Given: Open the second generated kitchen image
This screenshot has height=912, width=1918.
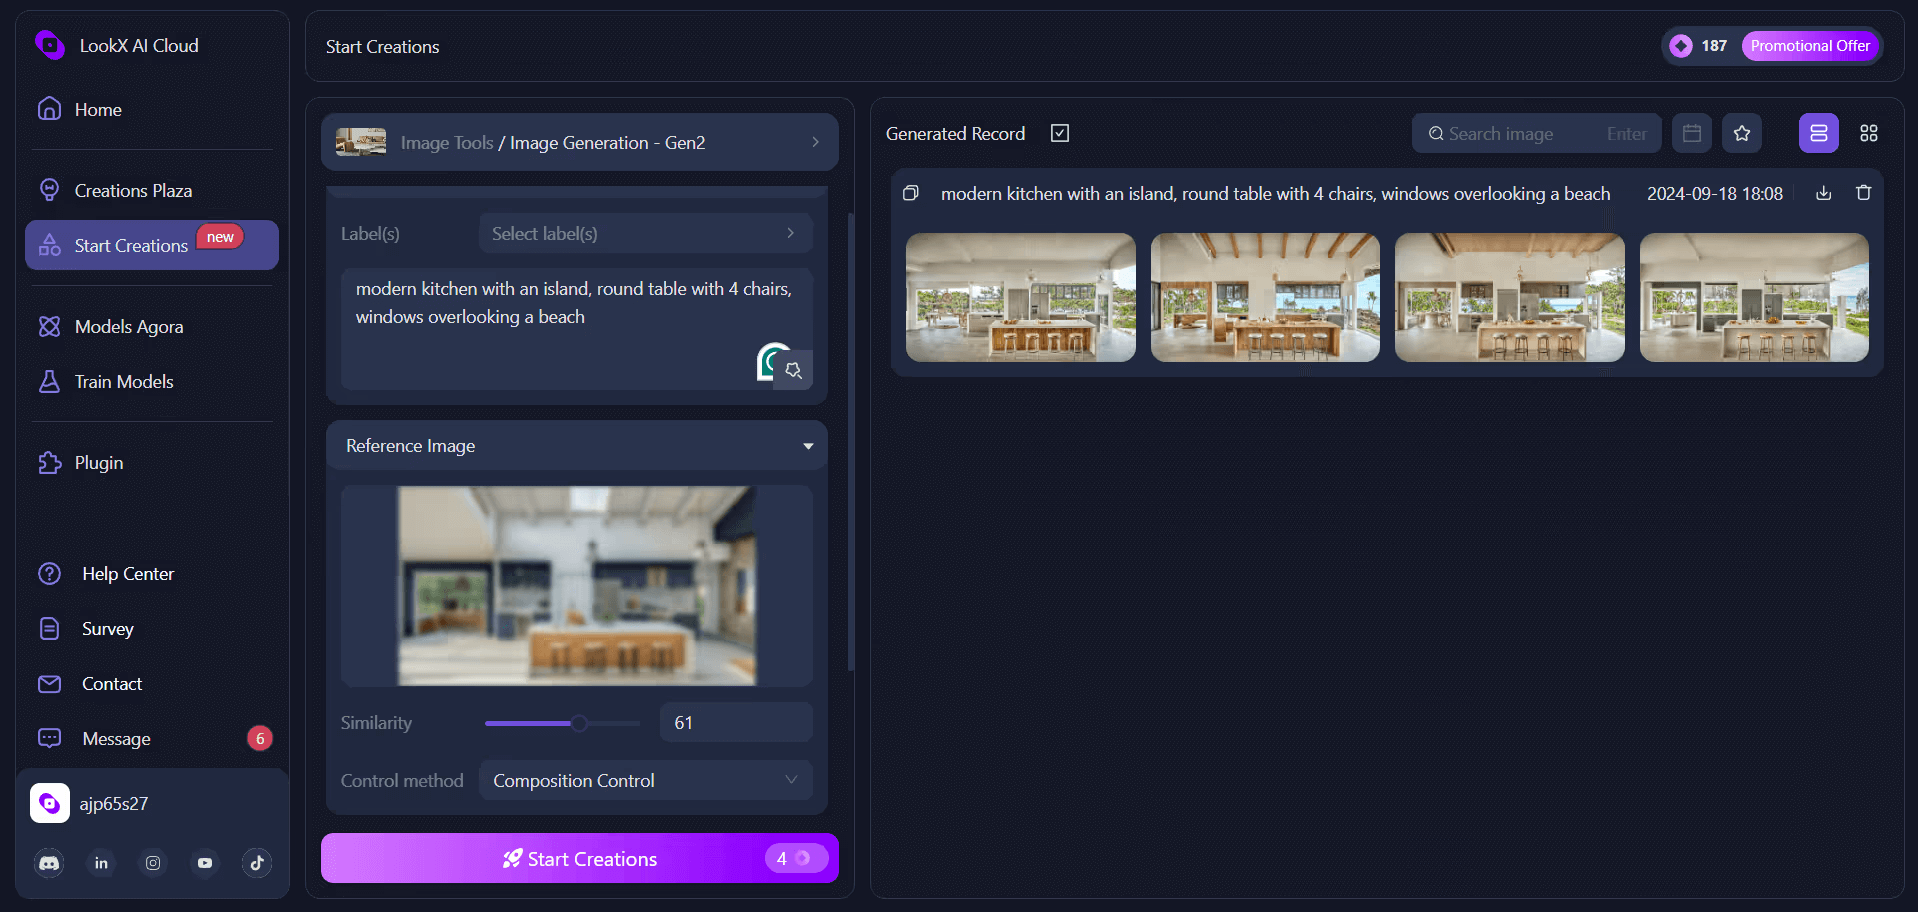Looking at the screenshot, I should (x=1265, y=297).
